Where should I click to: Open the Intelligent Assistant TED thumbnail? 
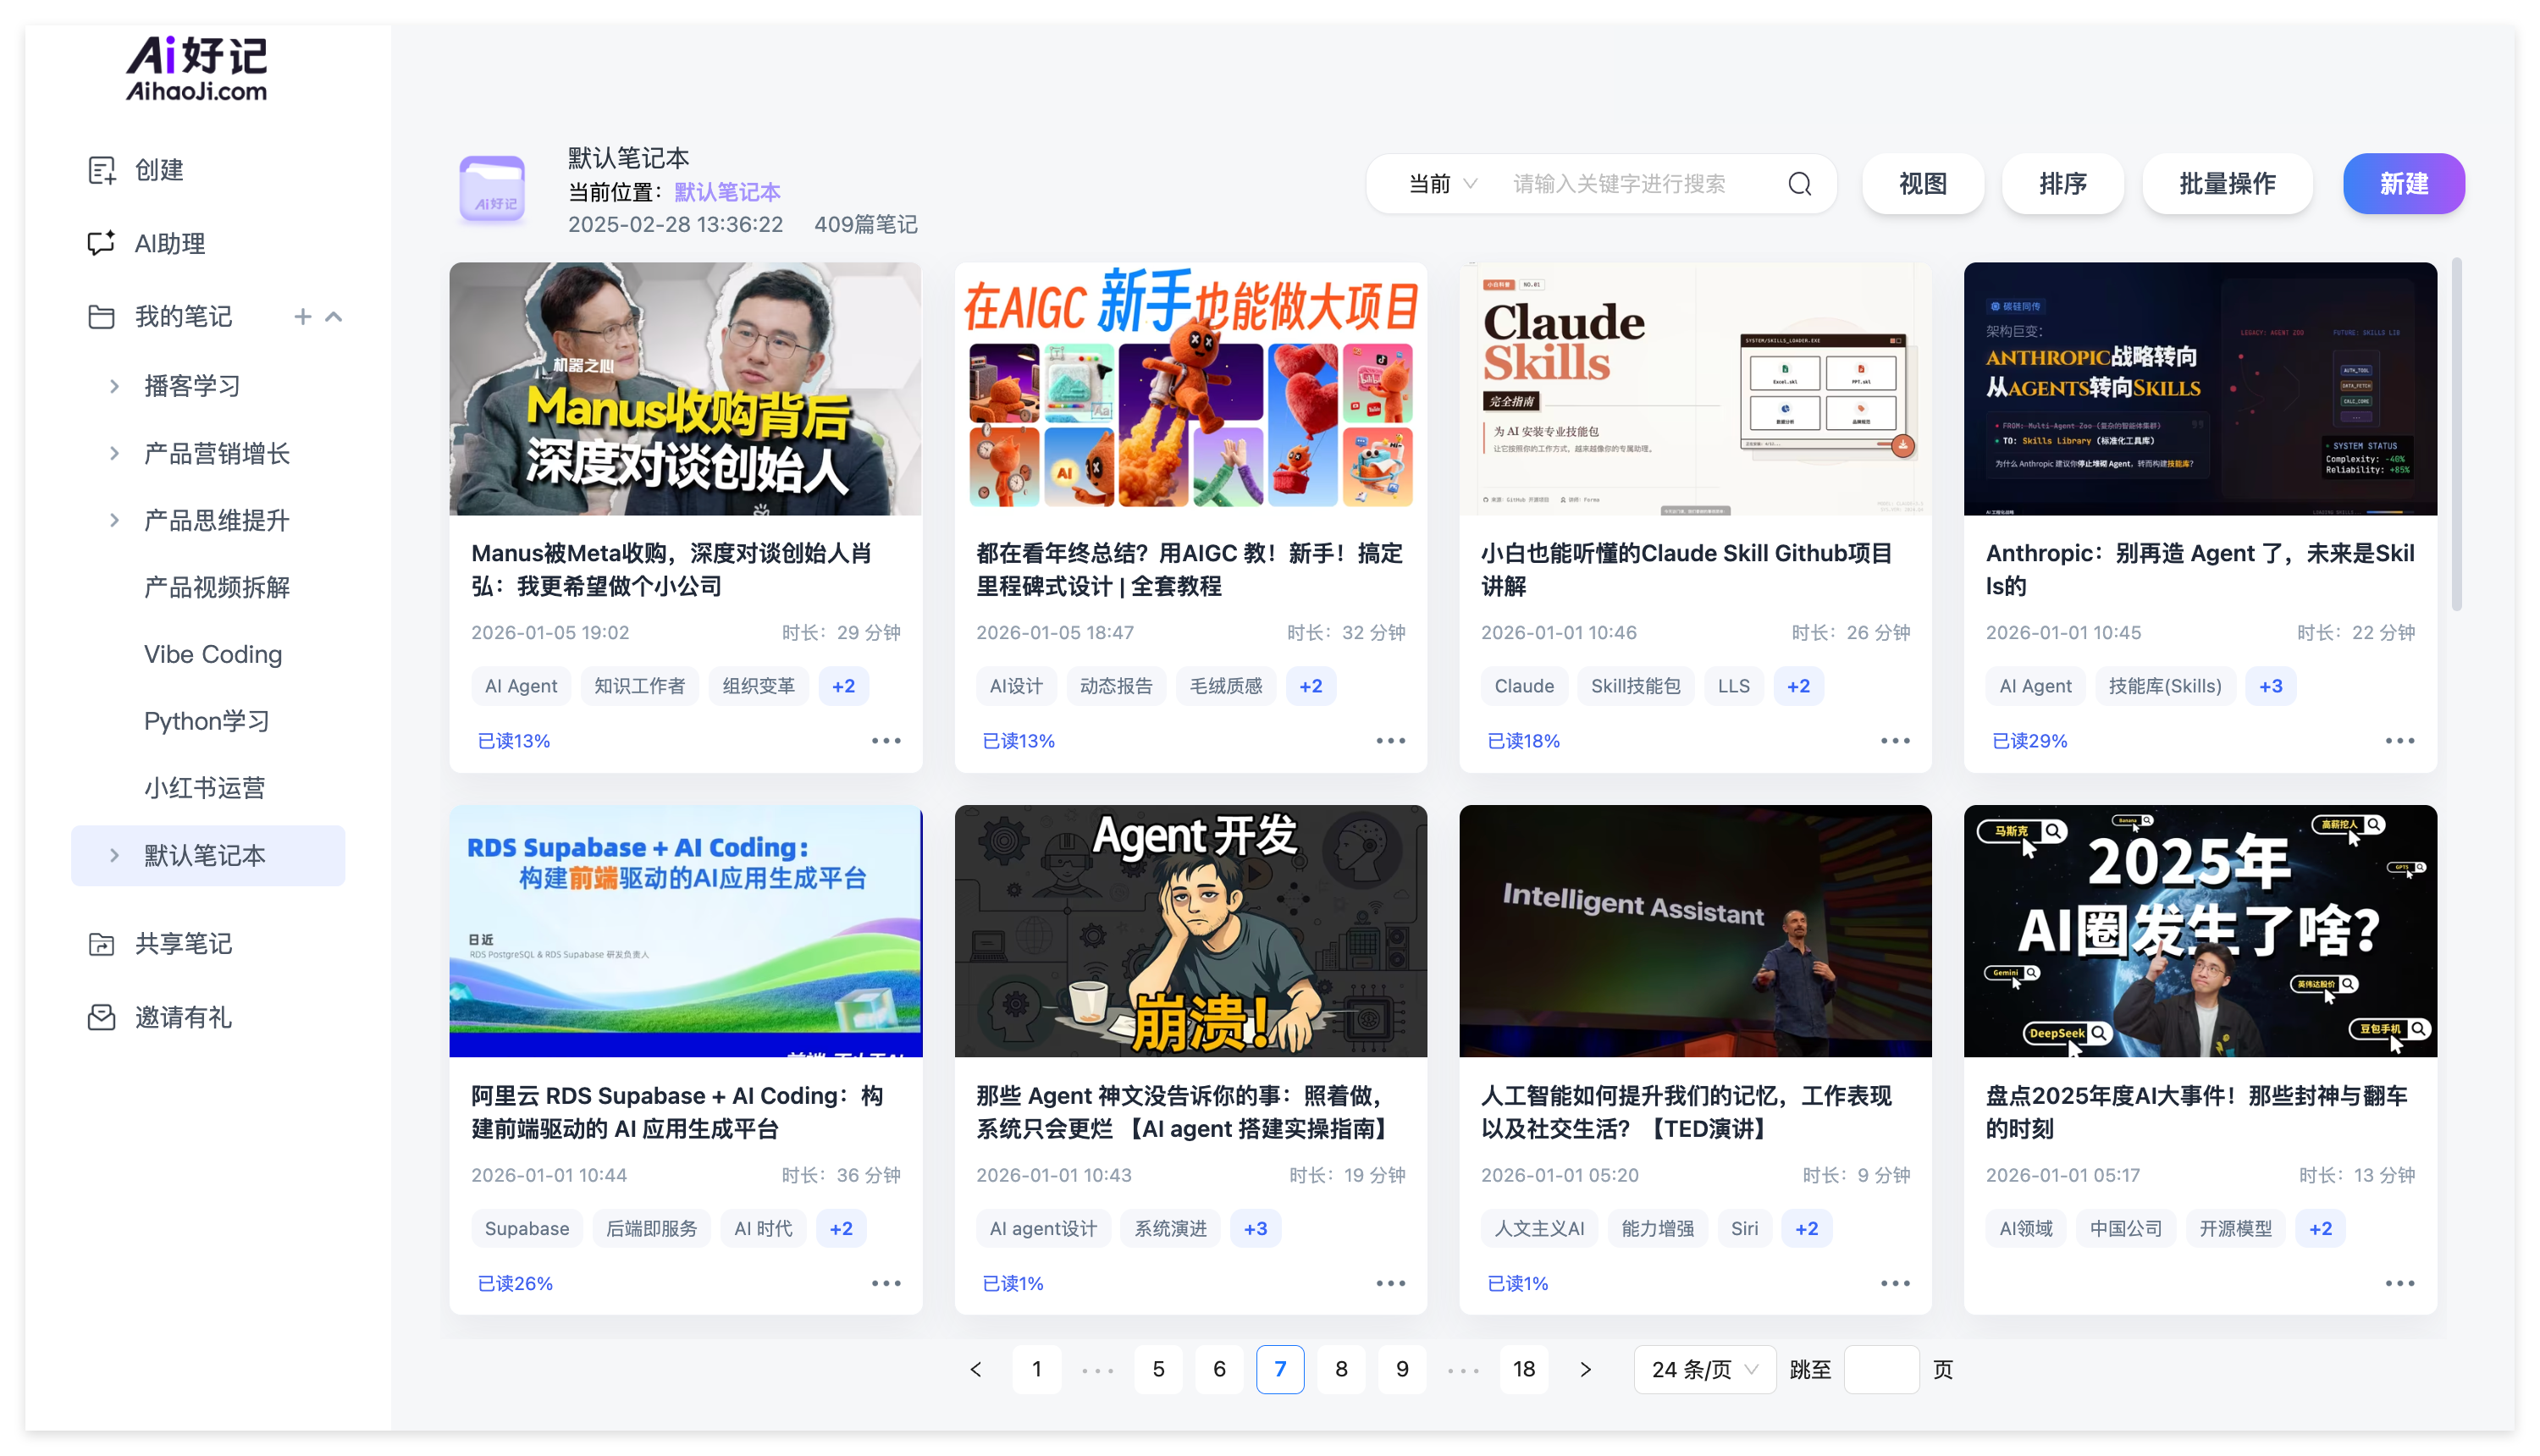1695,931
